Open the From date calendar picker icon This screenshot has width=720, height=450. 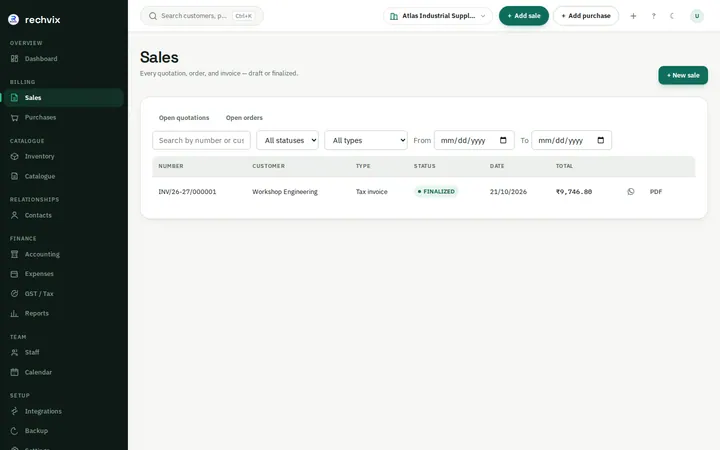pyautogui.click(x=503, y=141)
